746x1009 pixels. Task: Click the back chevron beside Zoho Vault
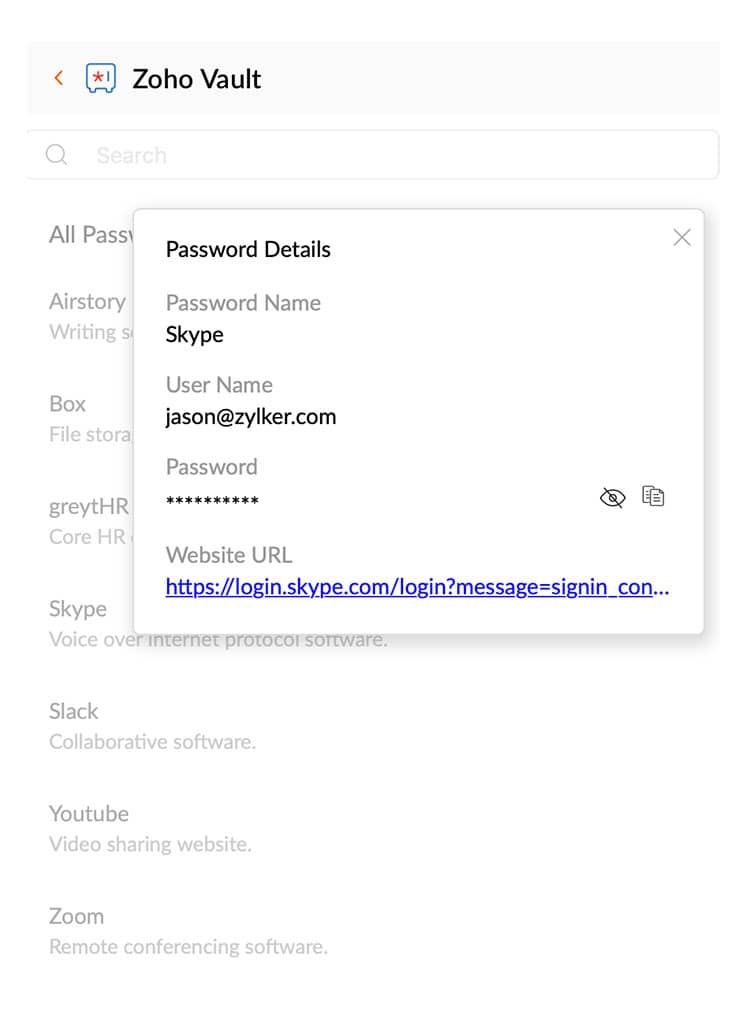click(x=58, y=78)
